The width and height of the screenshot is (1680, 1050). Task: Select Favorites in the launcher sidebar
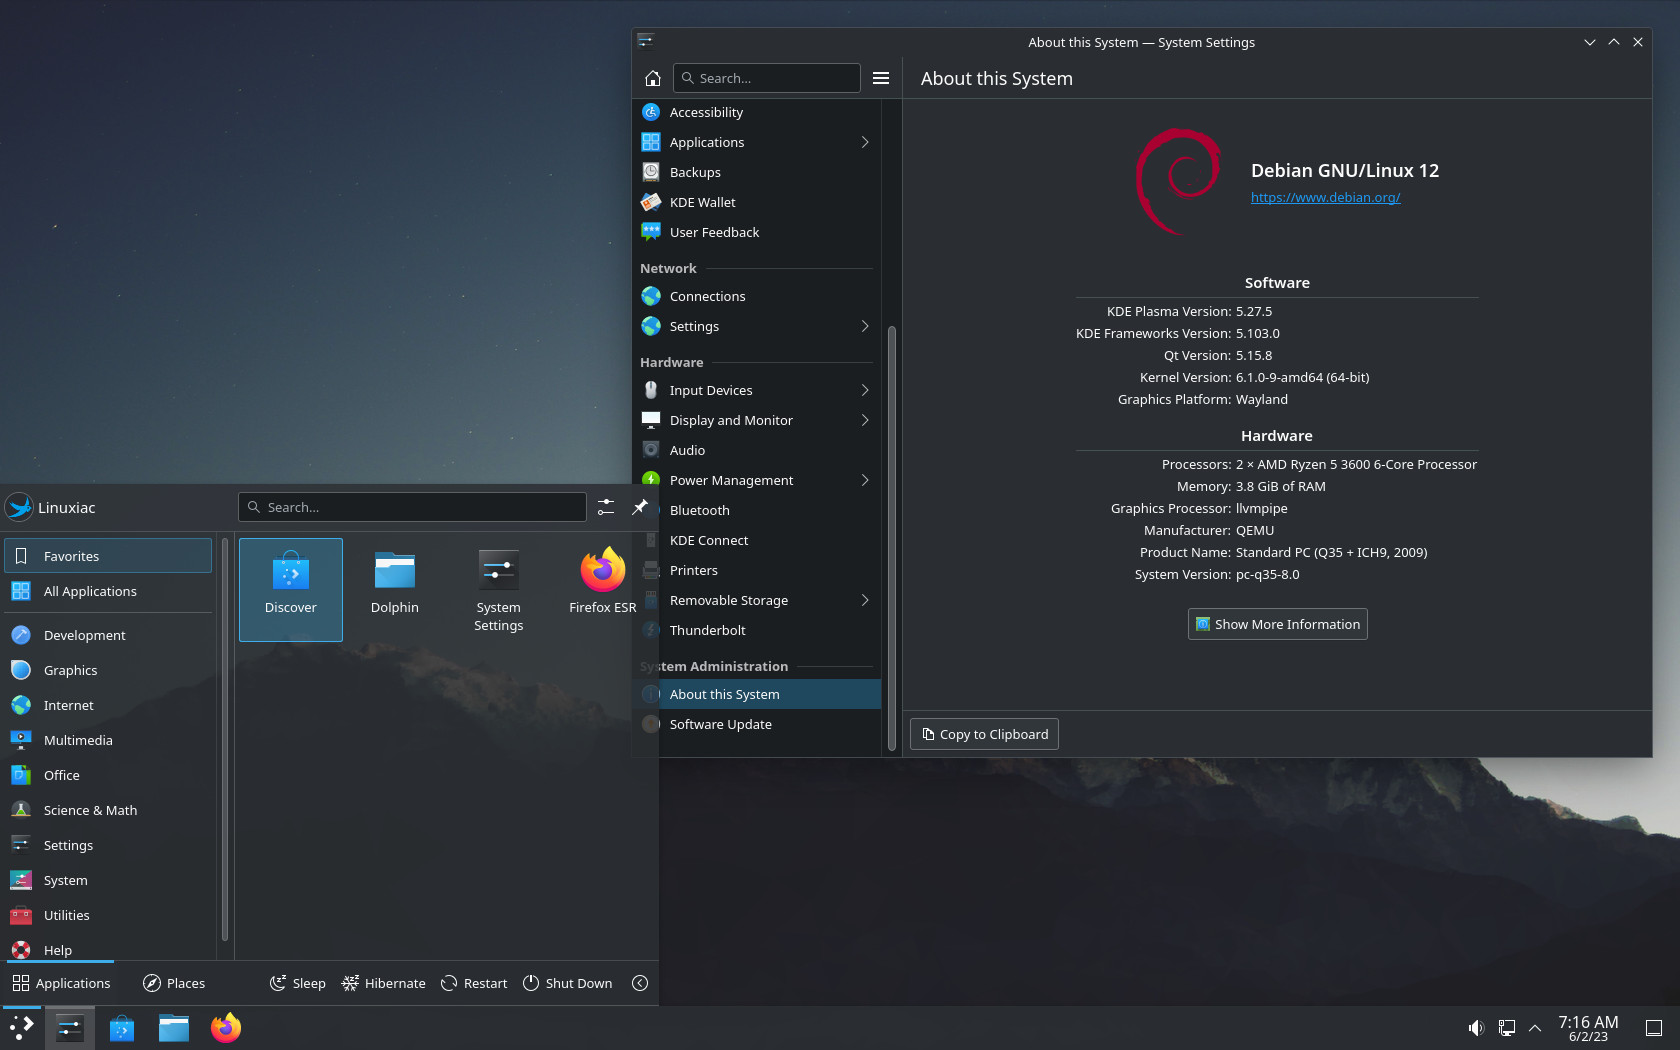[x=108, y=556]
